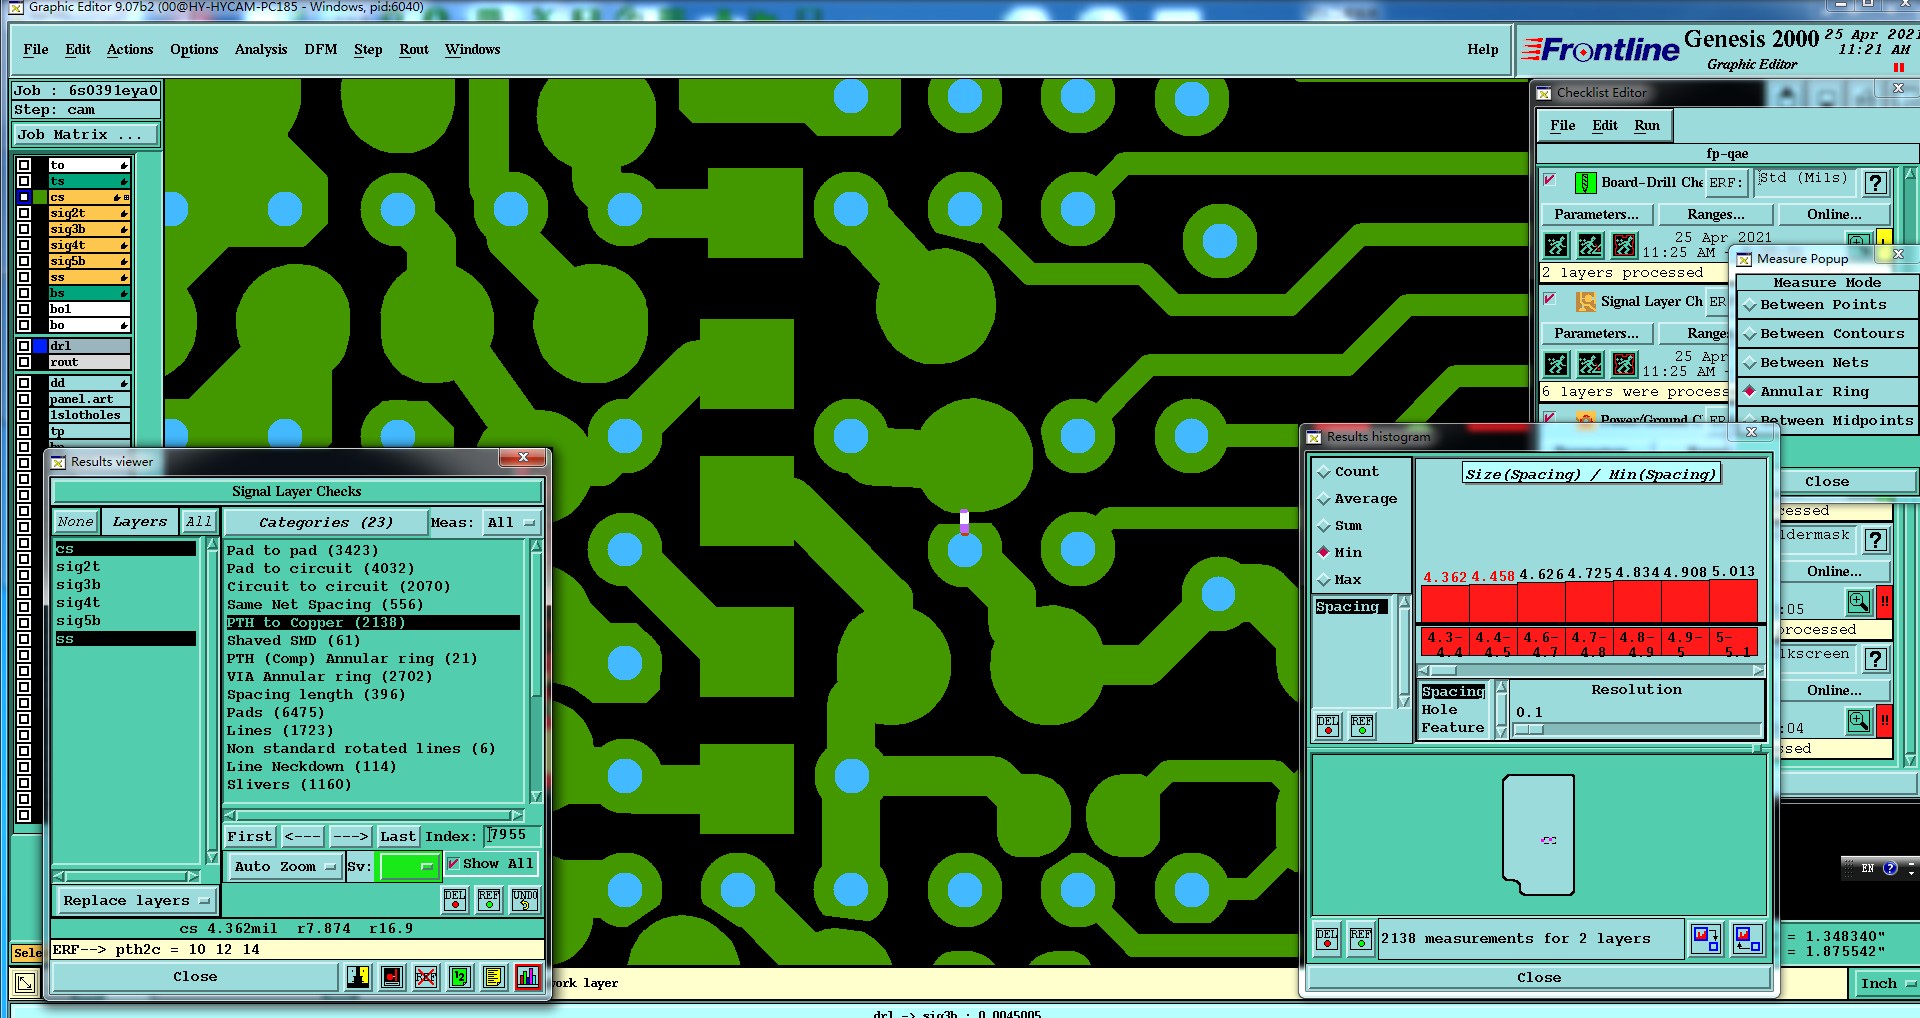
Task: Click the arrow-down icon, left of the two at the histogram's bottom right
Action: click(1706, 939)
